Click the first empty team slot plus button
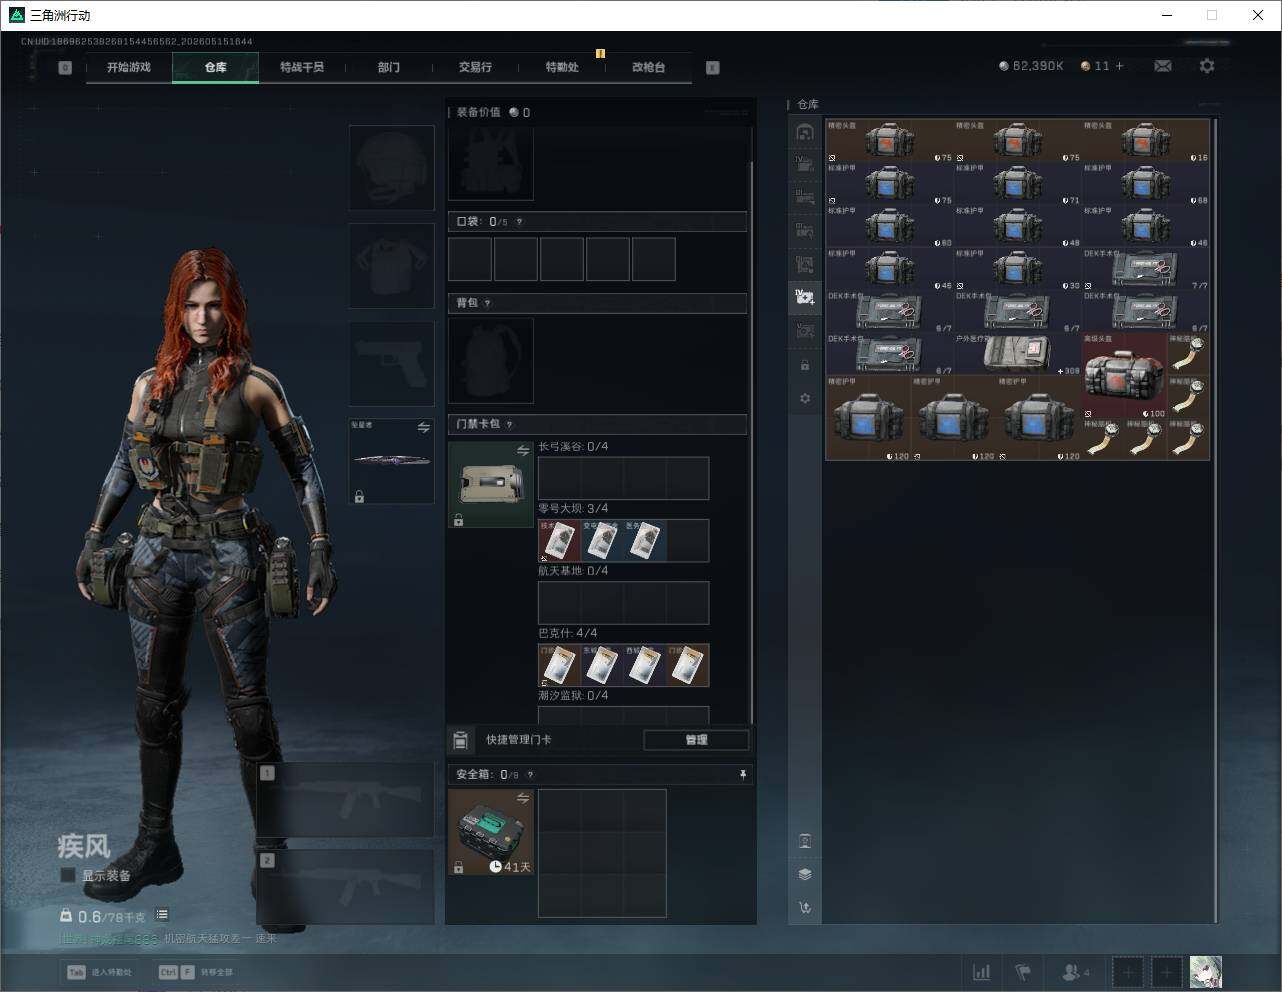The image size is (1282, 992). 1128,972
